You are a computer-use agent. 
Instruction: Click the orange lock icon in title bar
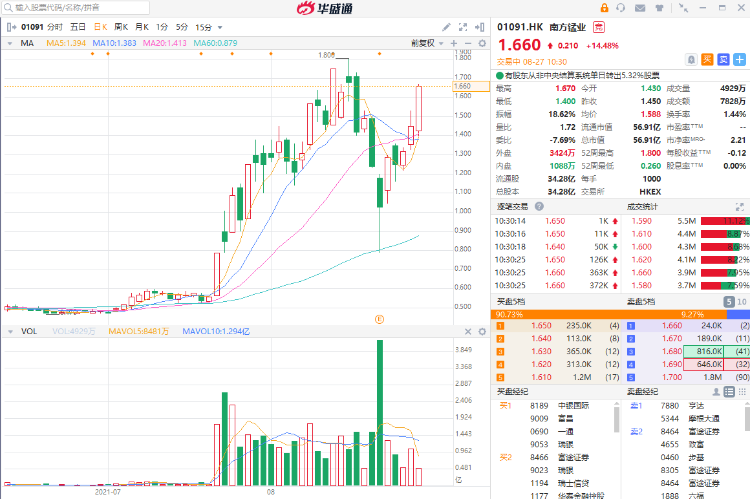coord(604,8)
